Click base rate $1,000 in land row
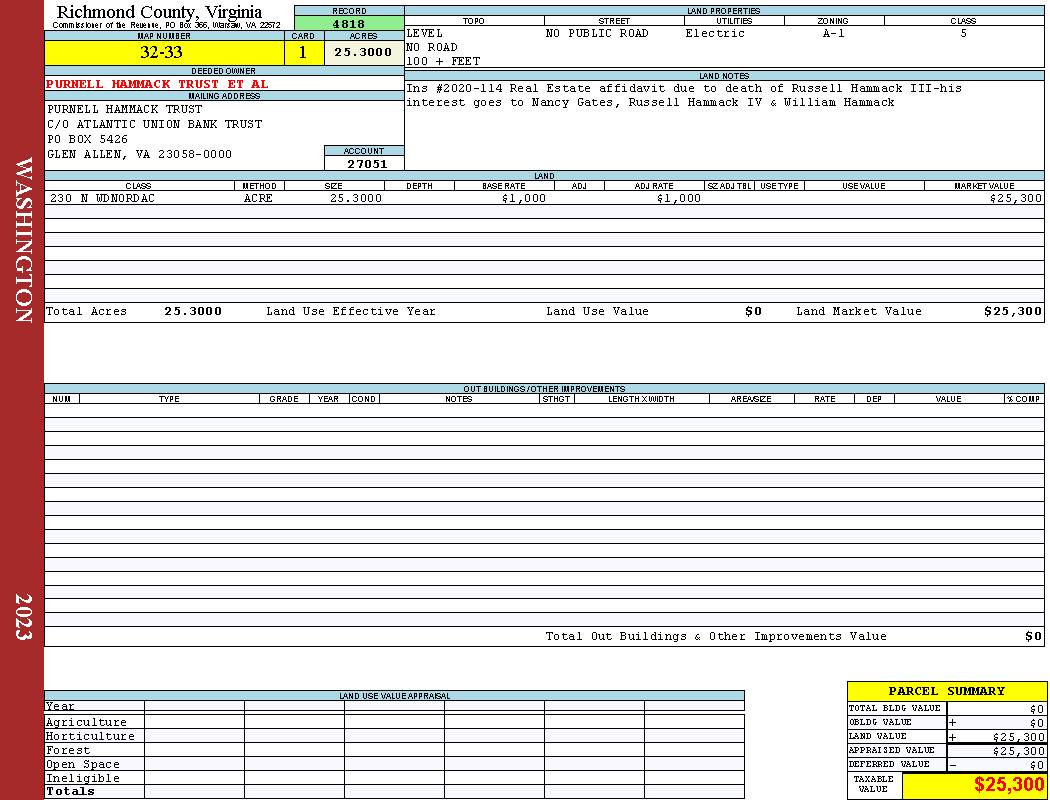Image resolution: width=1050 pixels, height=800 pixels. click(x=524, y=198)
